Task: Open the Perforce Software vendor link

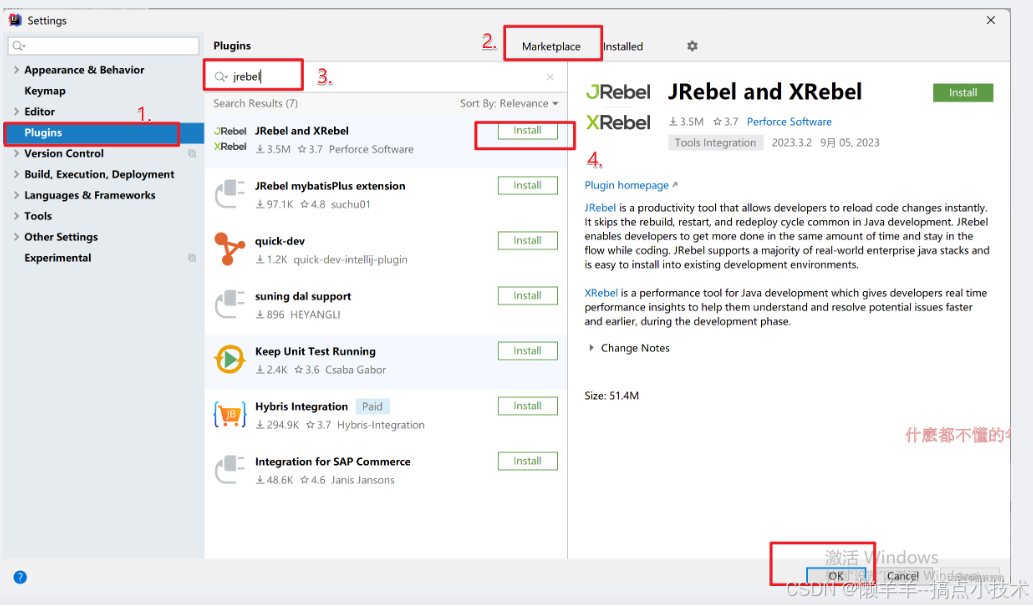Action: click(x=789, y=122)
